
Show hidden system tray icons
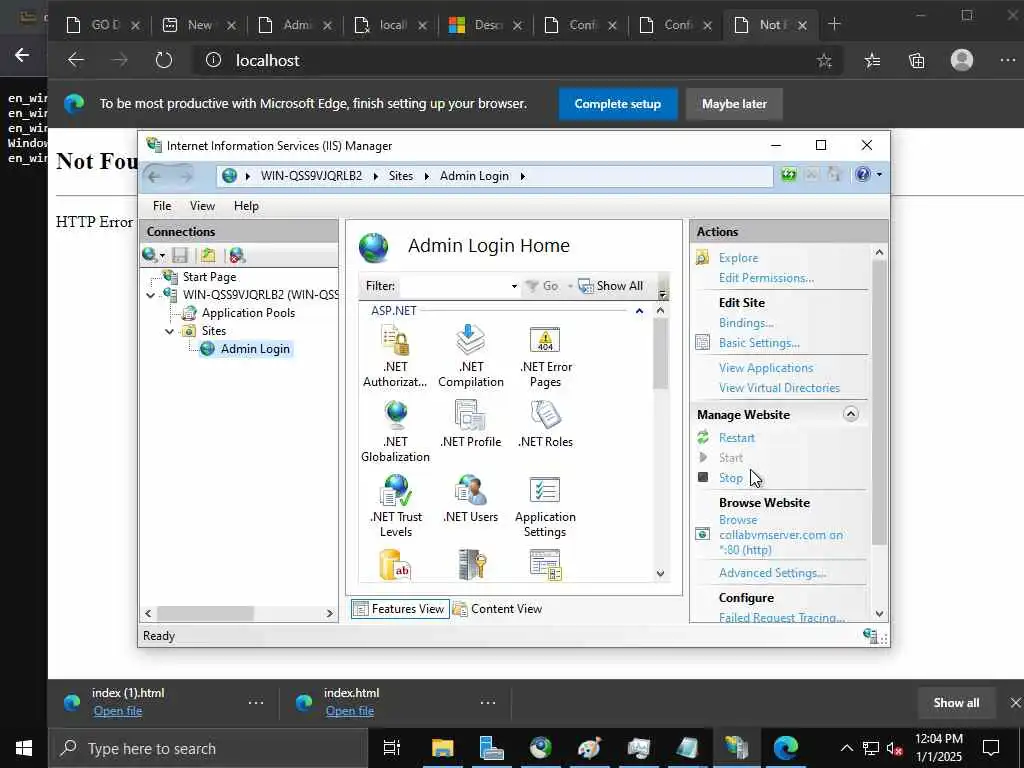(846, 748)
